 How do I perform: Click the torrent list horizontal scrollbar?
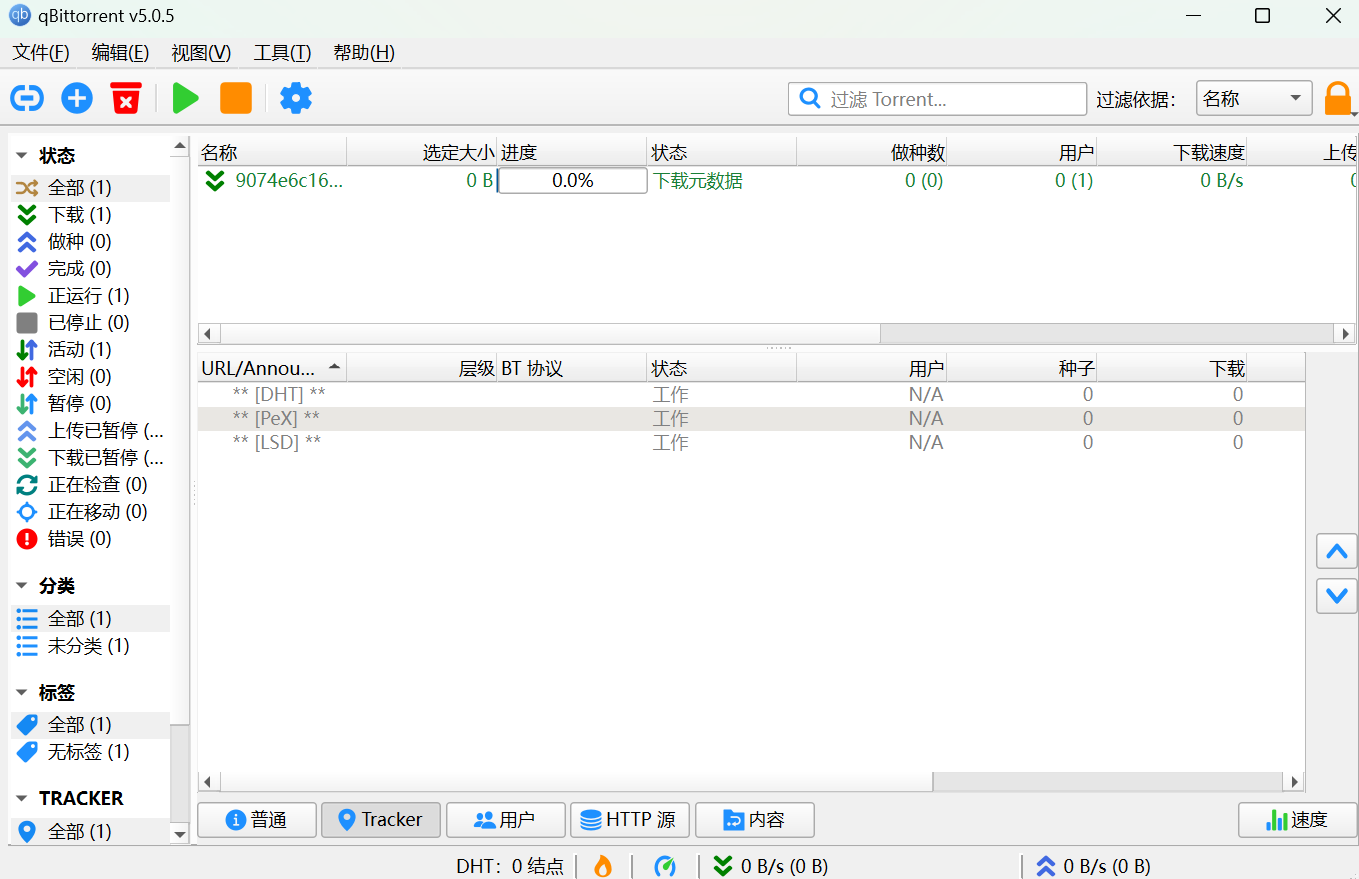tap(777, 334)
